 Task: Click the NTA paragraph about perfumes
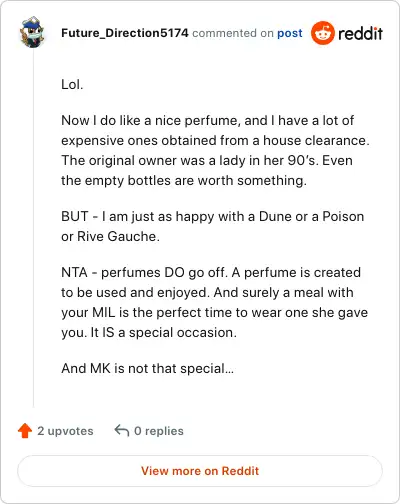[214, 302]
